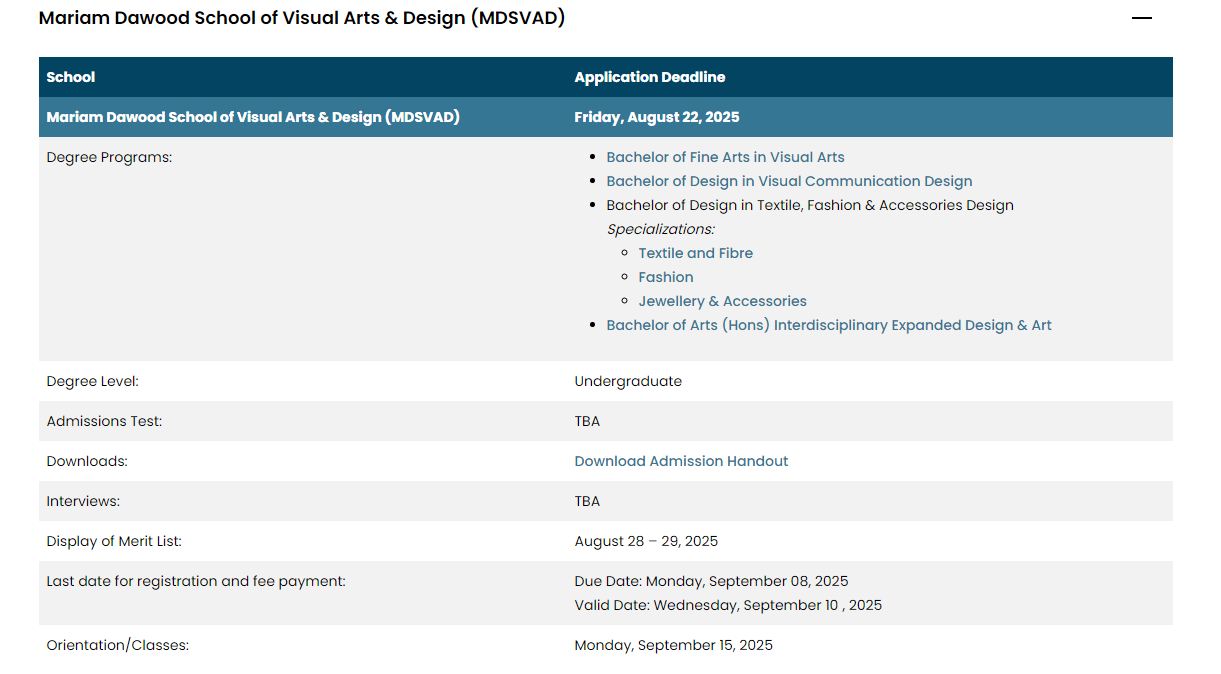Click 'Due Date: Monday, September 08, 2025'
Viewport: 1221px width, 674px height.
click(711, 581)
